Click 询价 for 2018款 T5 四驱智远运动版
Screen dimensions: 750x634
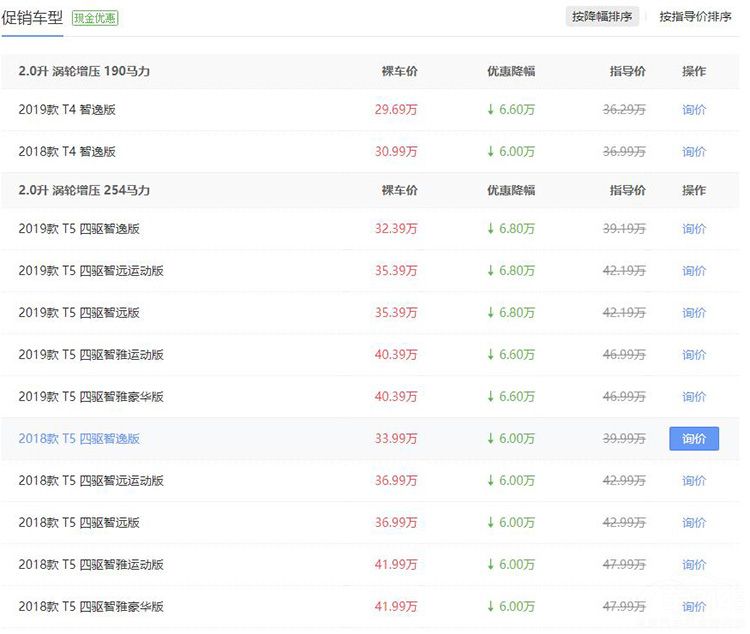pos(694,481)
